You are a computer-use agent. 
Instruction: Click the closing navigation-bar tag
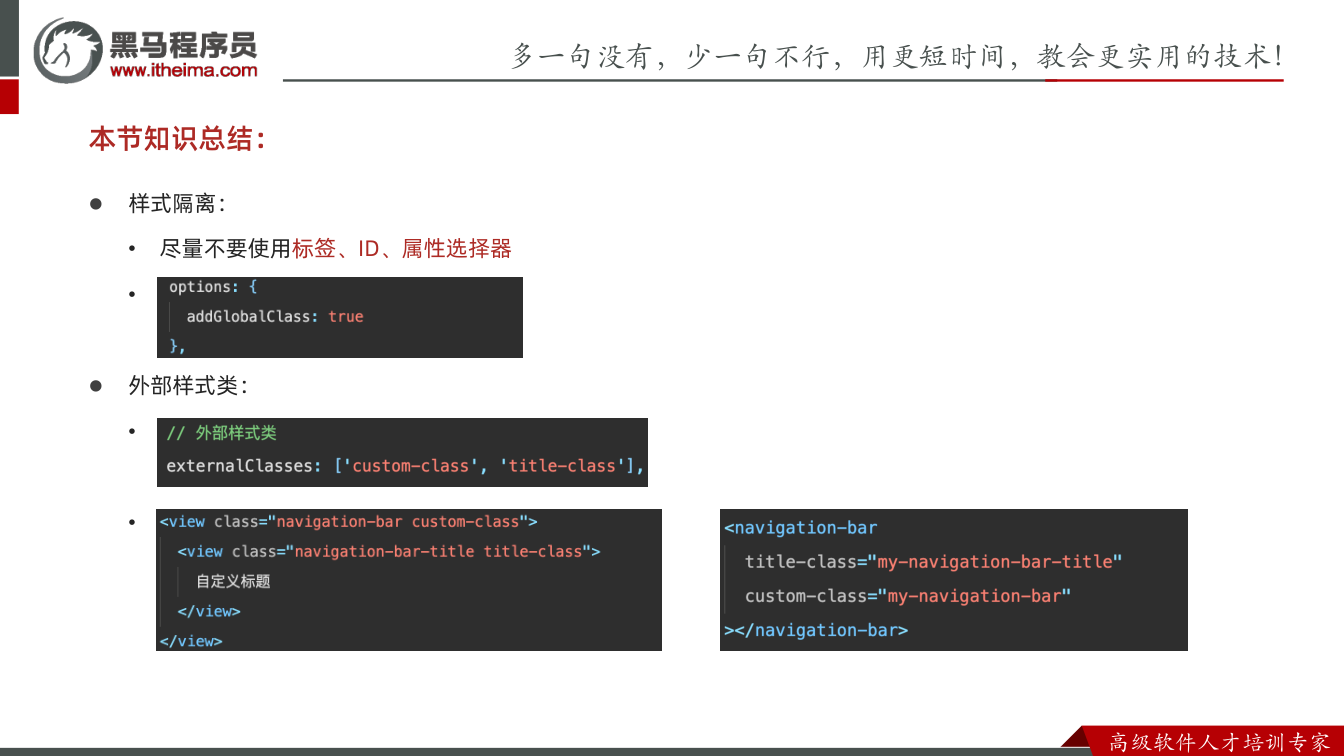pos(816,630)
